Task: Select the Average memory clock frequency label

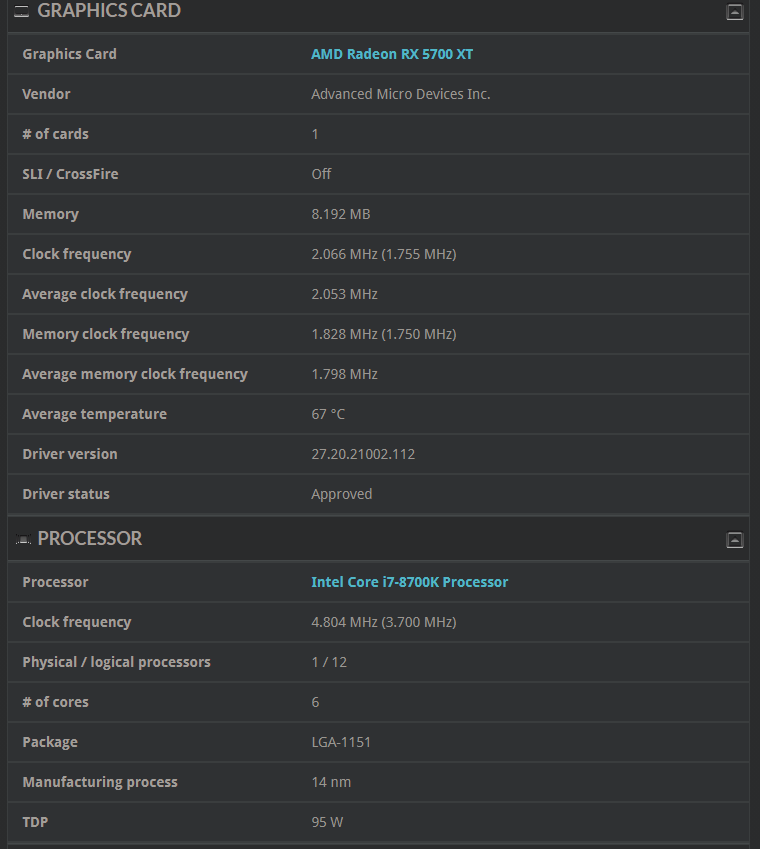Action: (x=135, y=375)
